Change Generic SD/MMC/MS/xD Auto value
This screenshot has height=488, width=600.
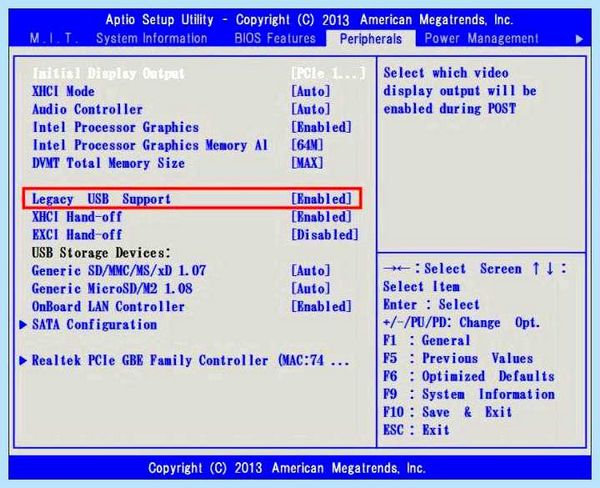[310, 271]
